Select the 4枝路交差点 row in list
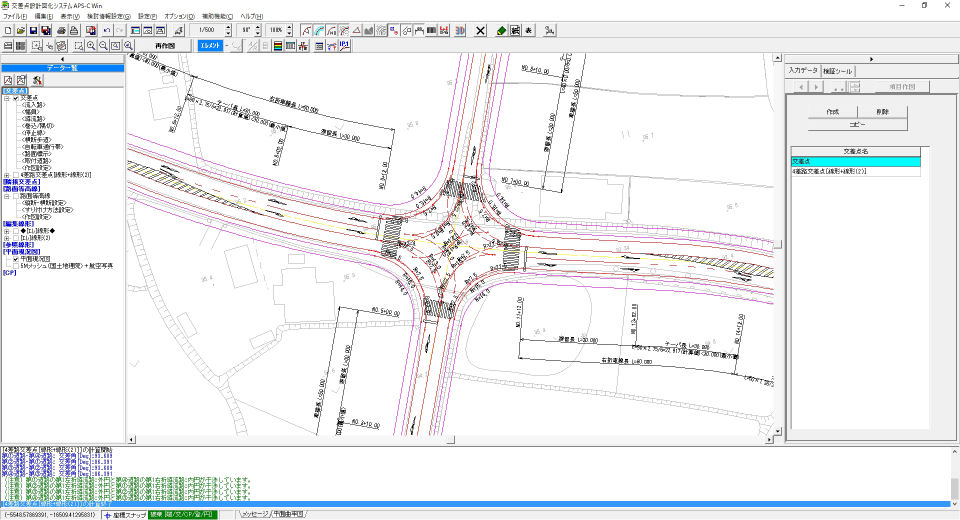960x520 pixels. [855, 171]
